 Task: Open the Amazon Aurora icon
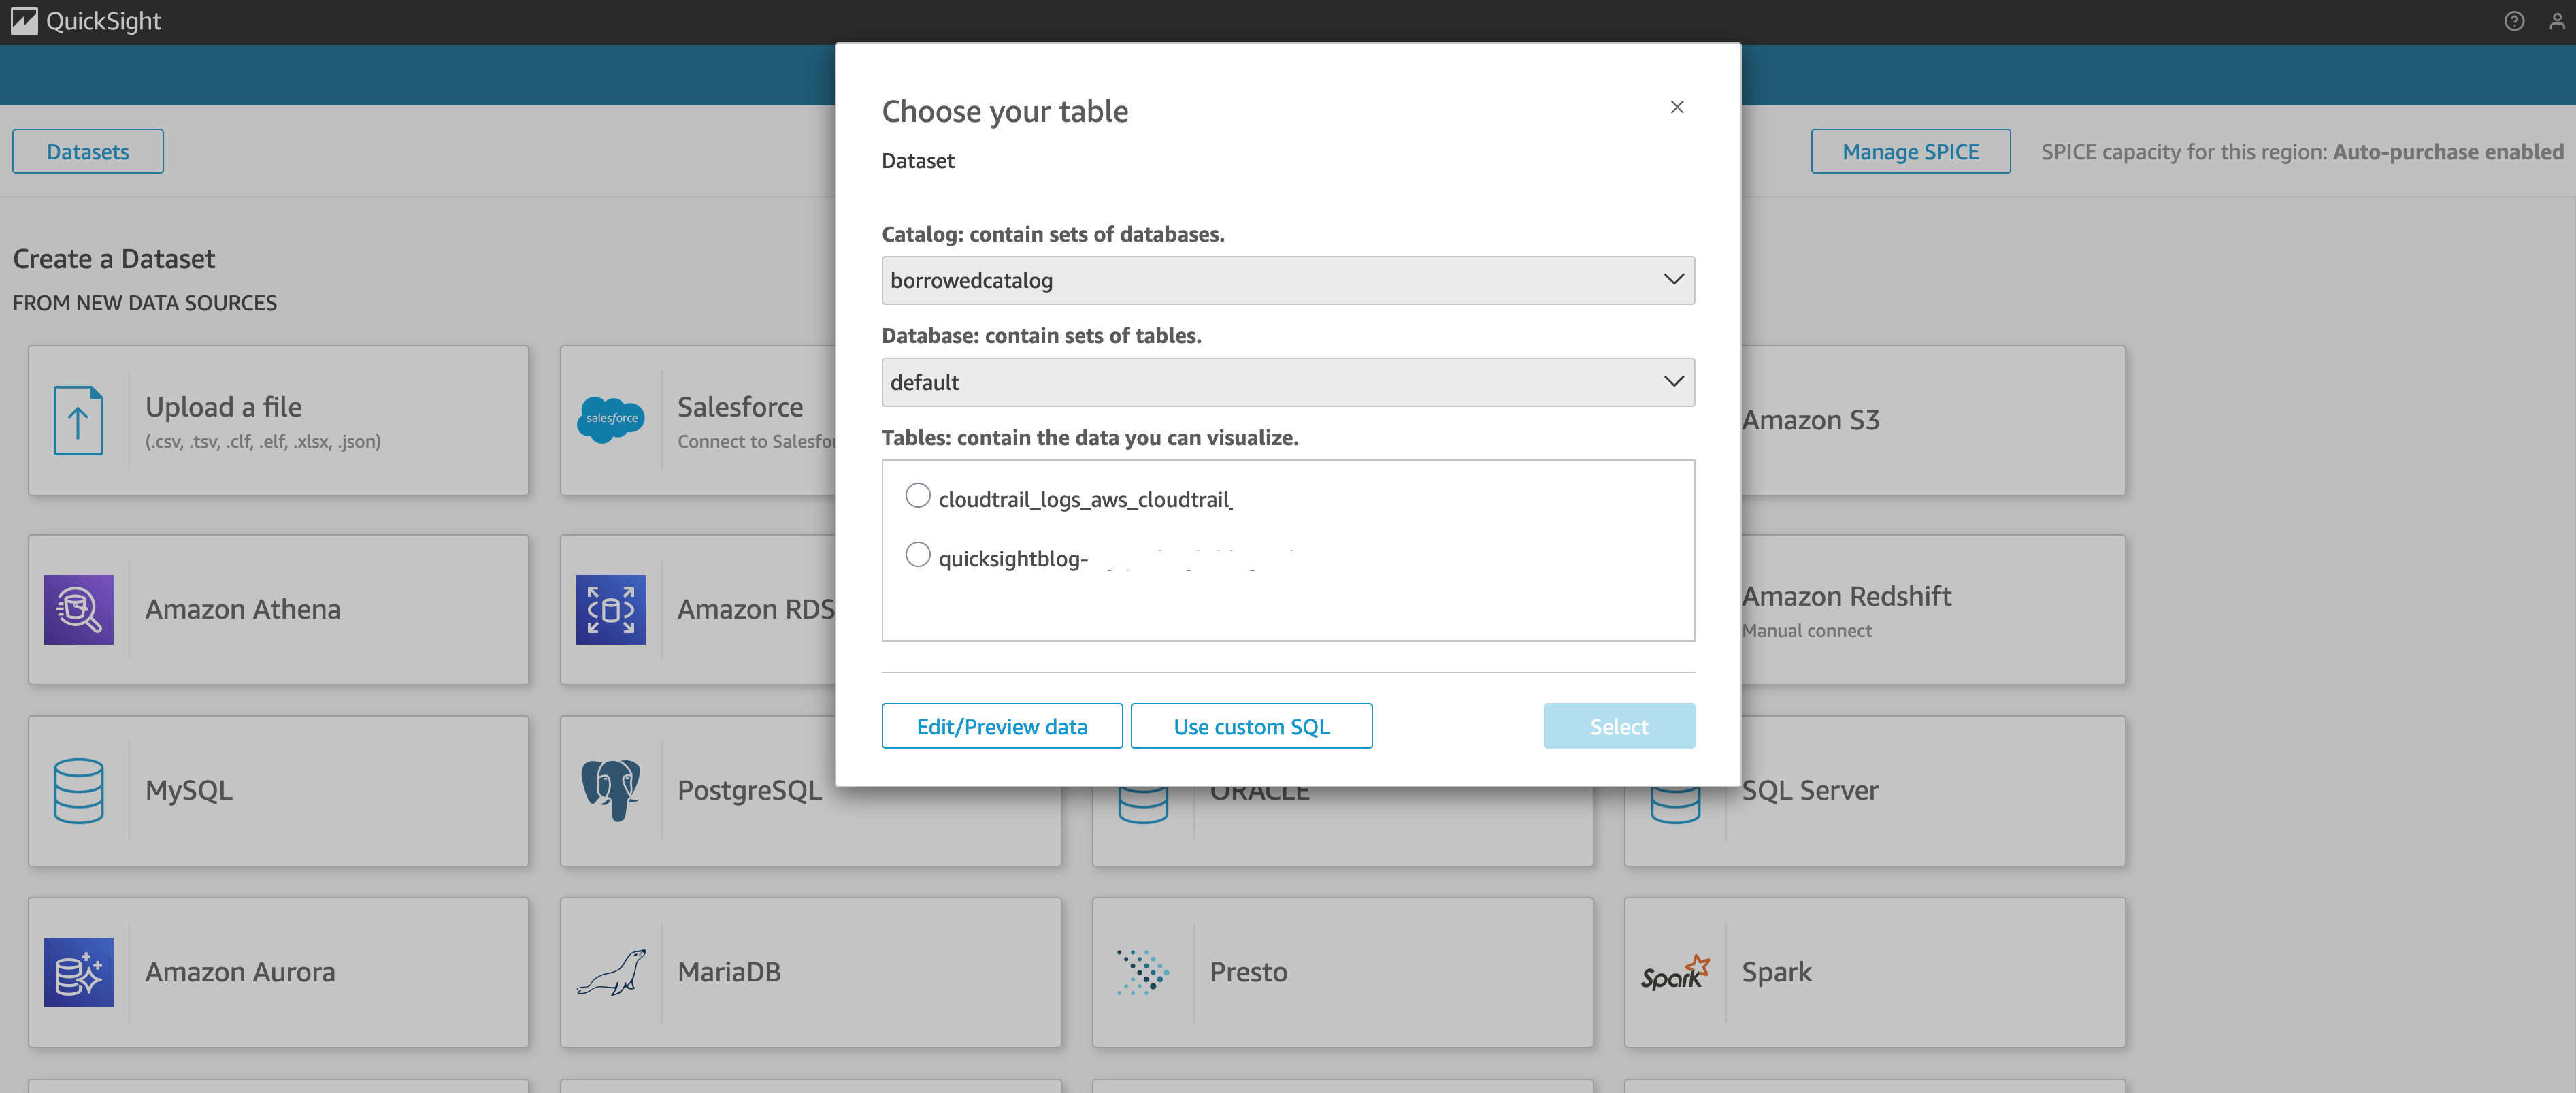[78, 972]
